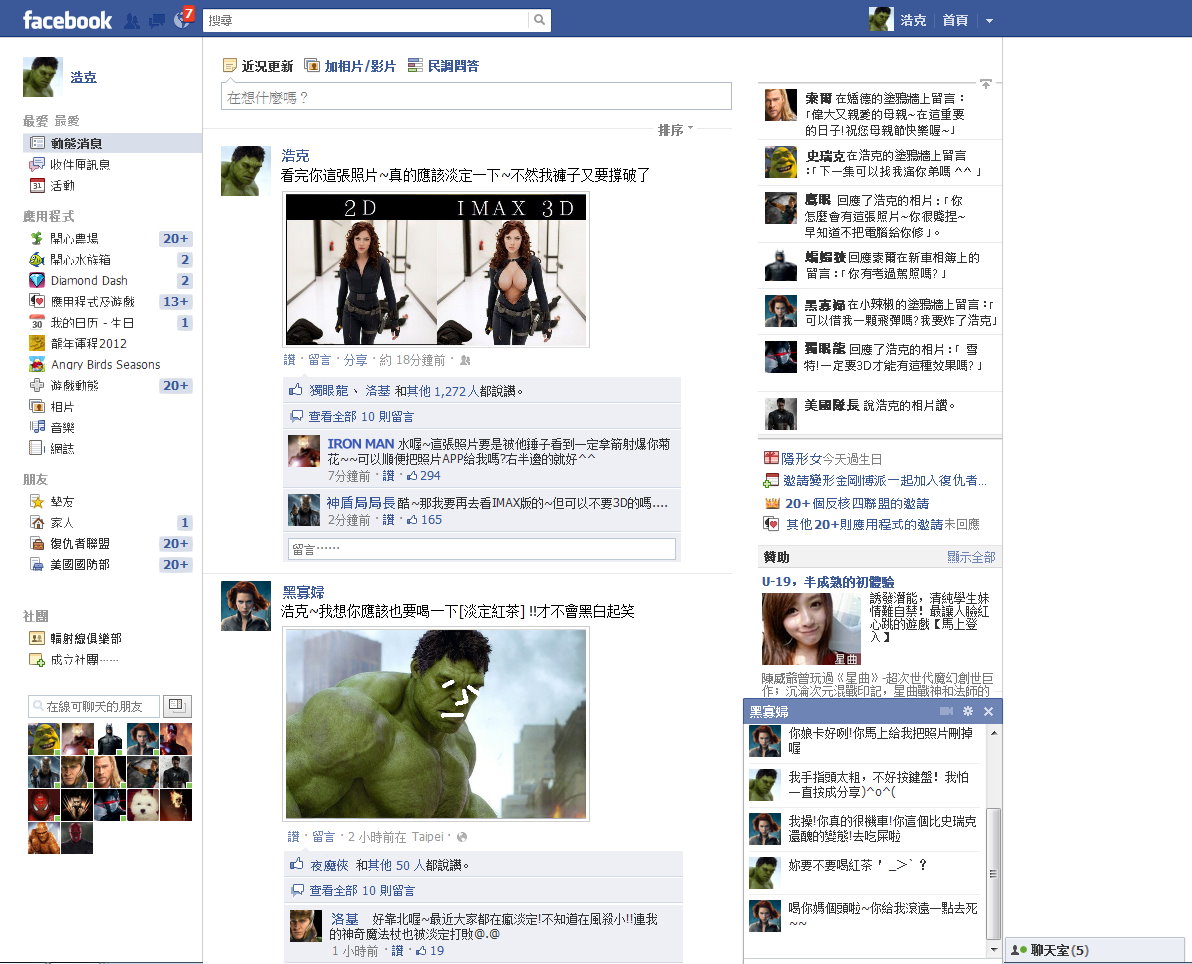Click the 相片 photos icon in sidebar

click(x=36, y=406)
